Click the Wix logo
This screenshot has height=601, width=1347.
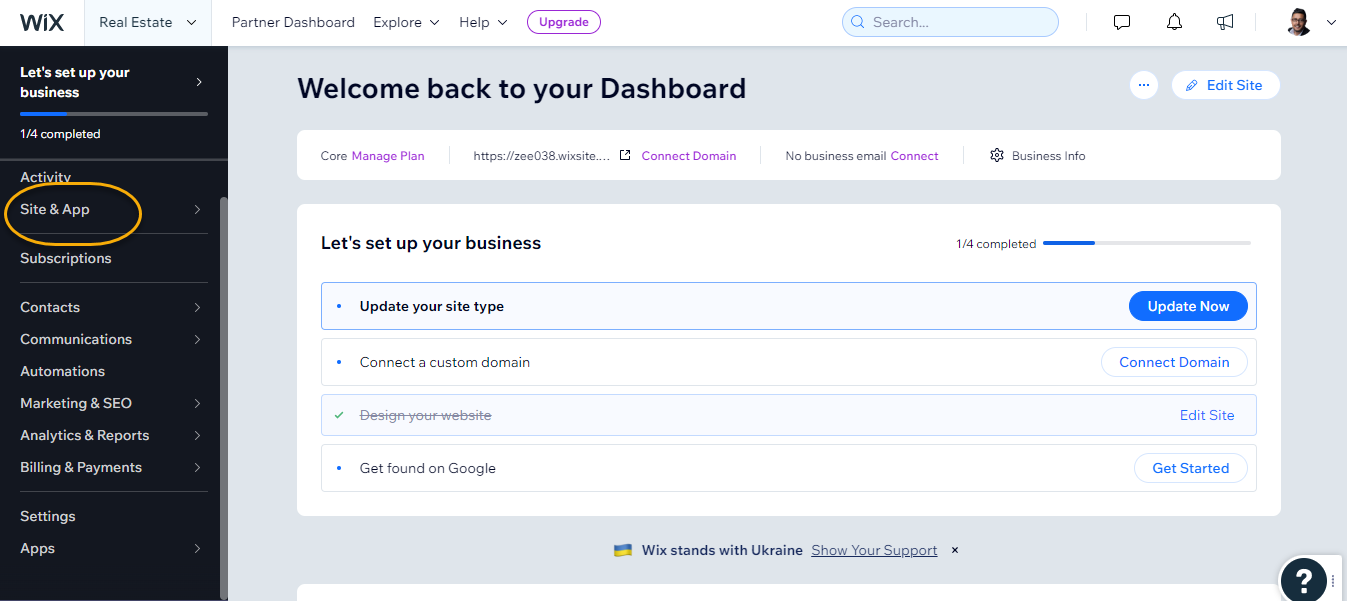pyautogui.click(x=42, y=22)
